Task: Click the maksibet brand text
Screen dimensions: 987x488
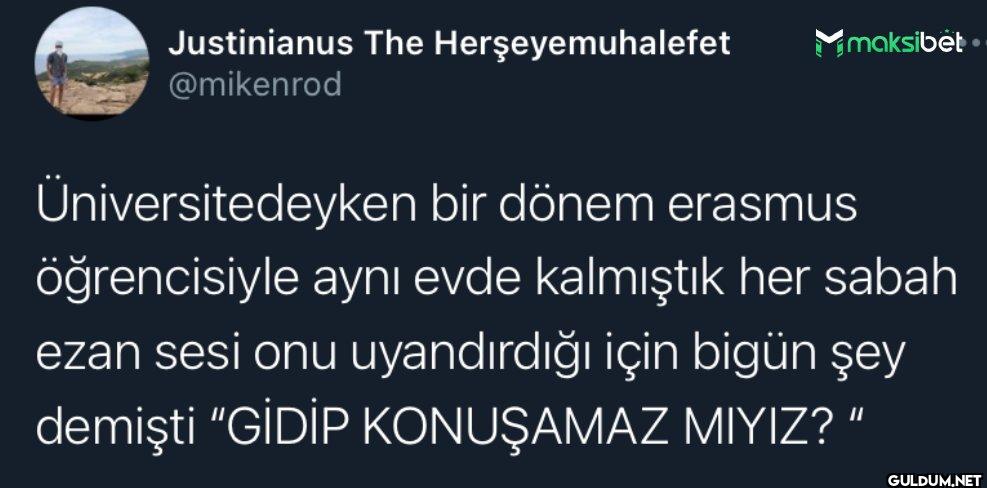Action: [x=904, y=42]
